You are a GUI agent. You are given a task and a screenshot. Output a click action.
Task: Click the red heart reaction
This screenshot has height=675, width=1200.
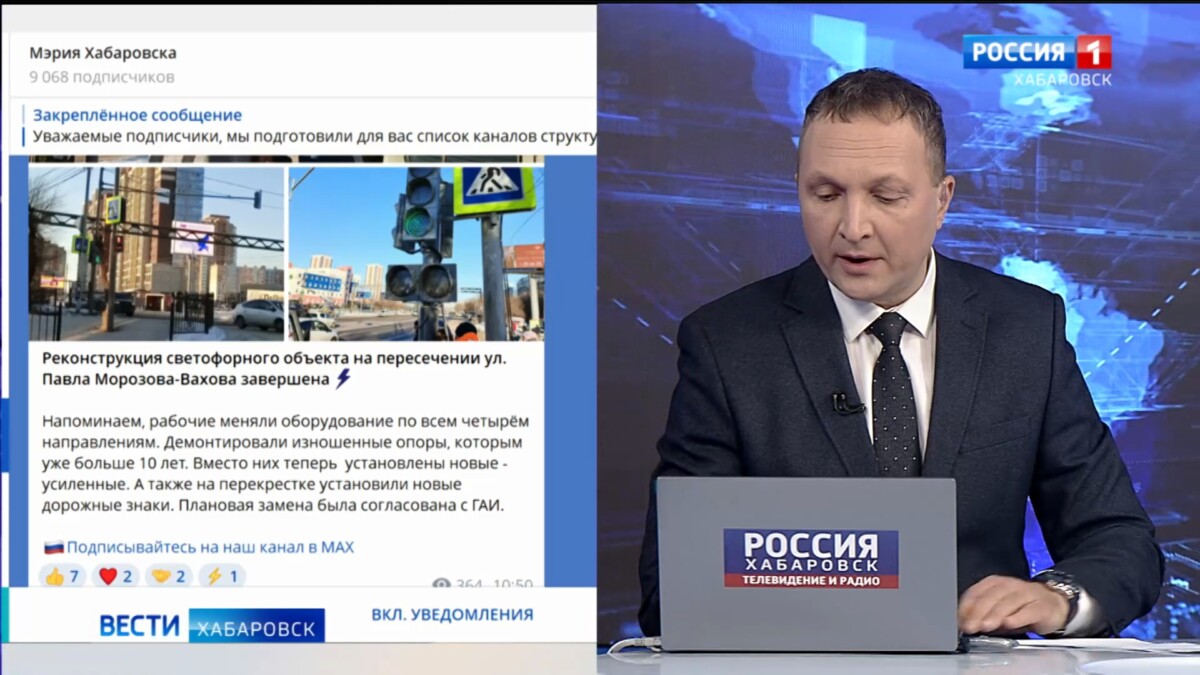point(115,576)
